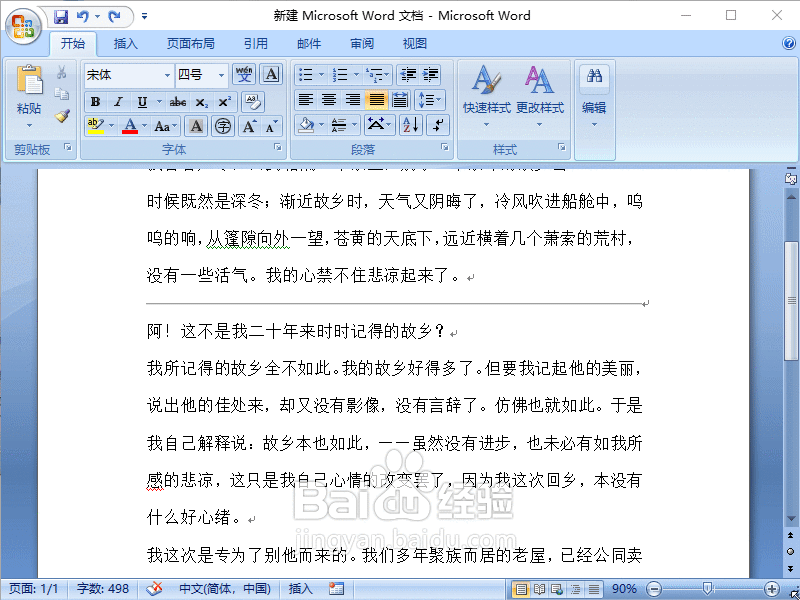
Task: Open the font size dropdown 四号
Action: pos(221,75)
